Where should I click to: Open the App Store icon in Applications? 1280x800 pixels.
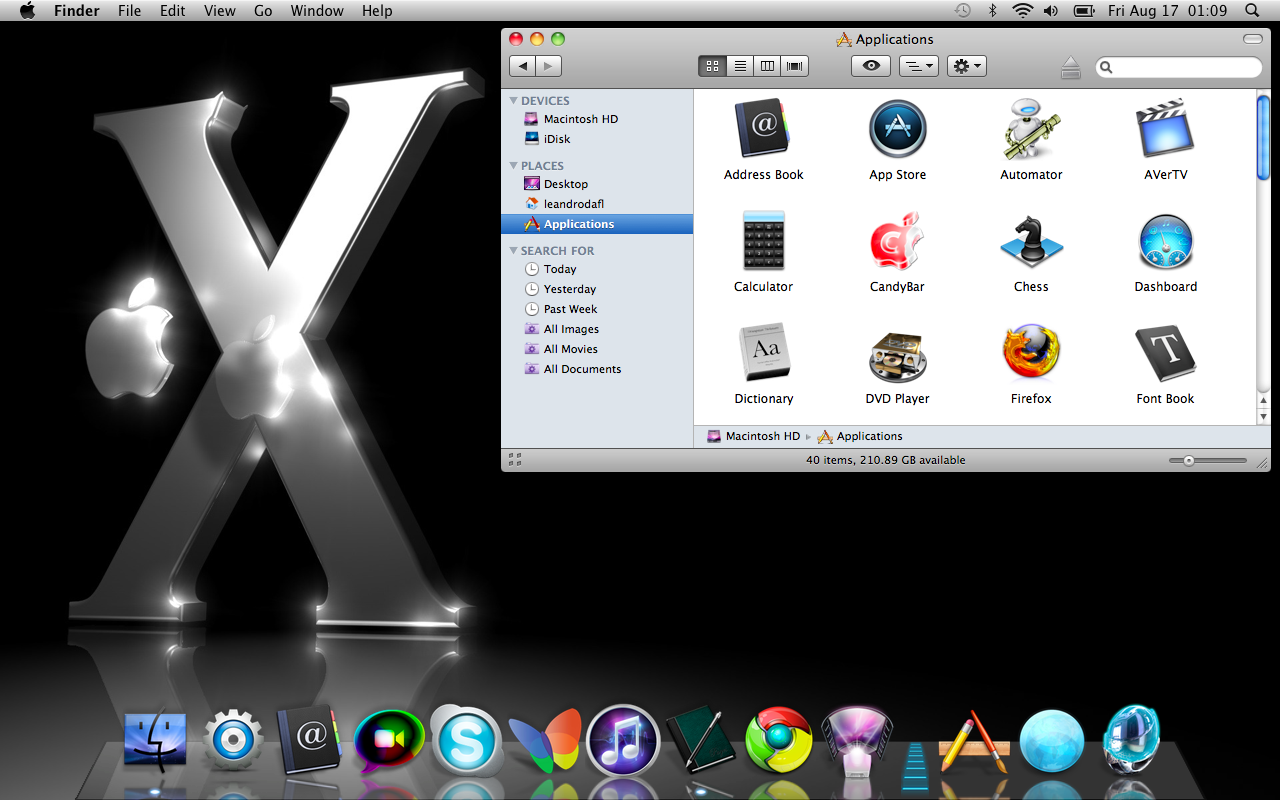(x=897, y=130)
